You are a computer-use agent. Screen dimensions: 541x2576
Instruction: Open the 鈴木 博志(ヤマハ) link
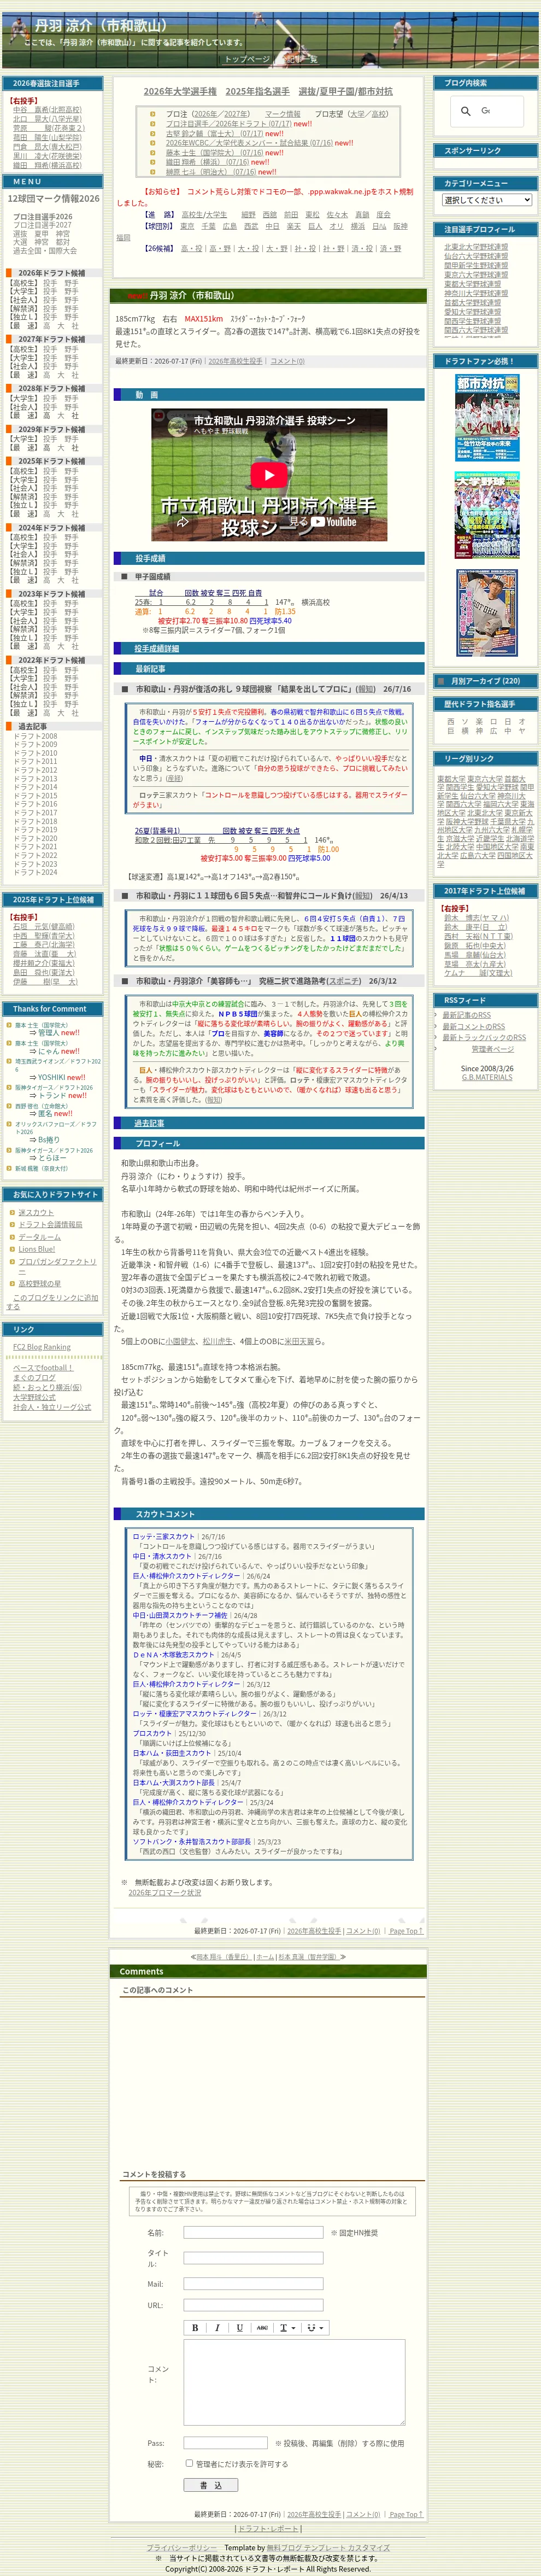pos(476,918)
